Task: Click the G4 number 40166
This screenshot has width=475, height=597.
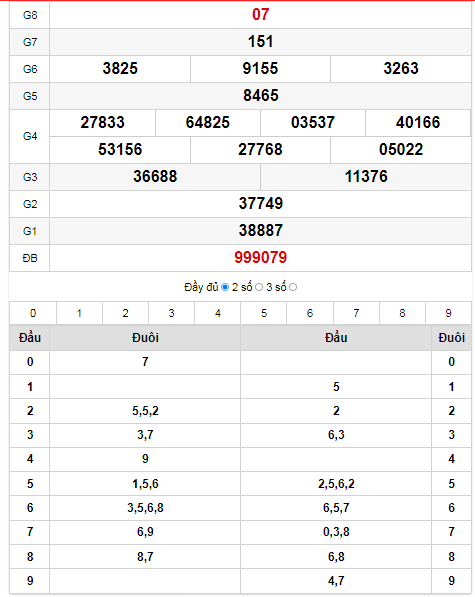Action: pos(418,123)
